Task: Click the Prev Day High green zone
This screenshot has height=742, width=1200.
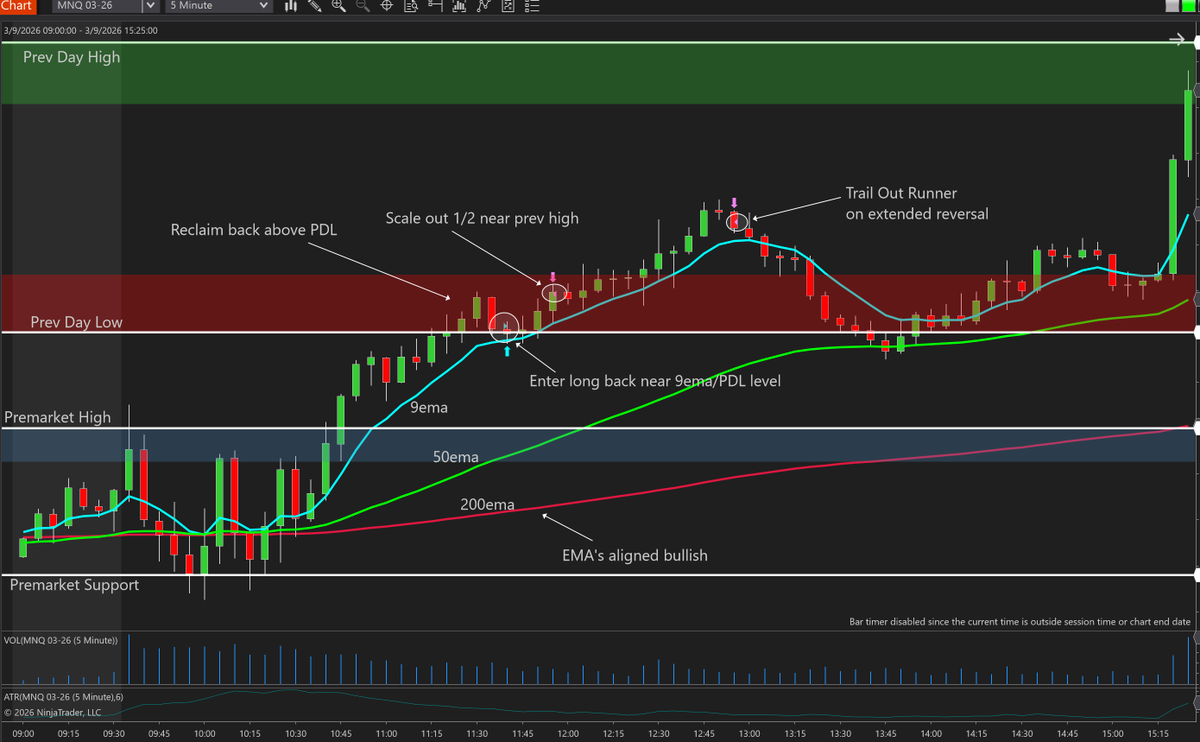Action: [600, 75]
